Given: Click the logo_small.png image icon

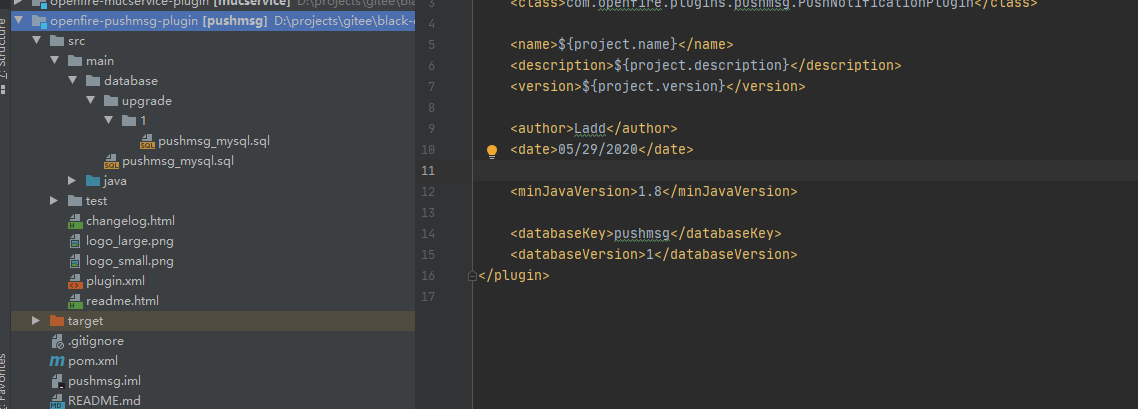Looking at the screenshot, I should pyautogui.click(x=75, y=261).
